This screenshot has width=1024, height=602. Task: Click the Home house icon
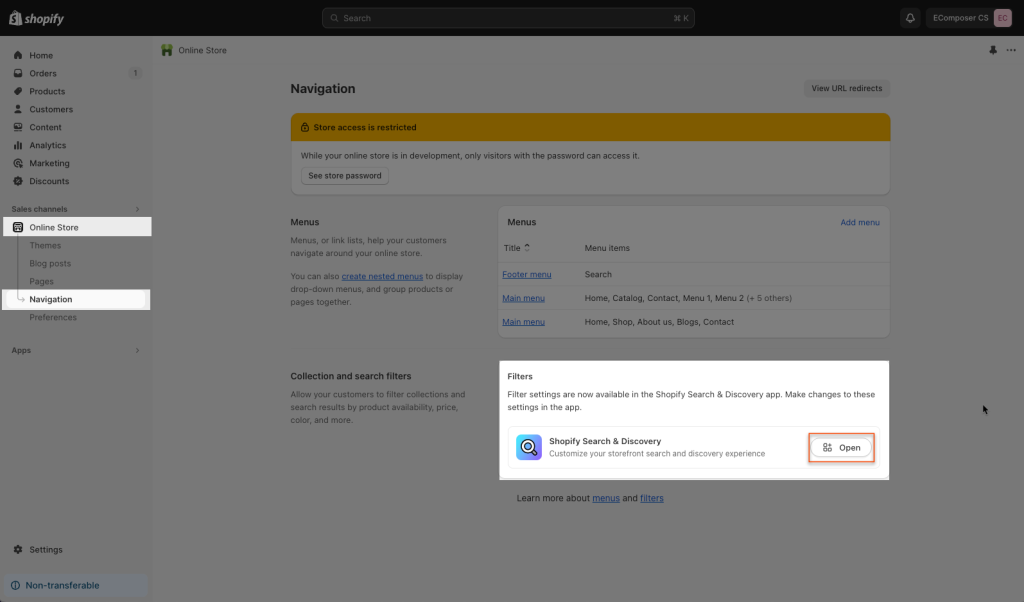point(18,55)
